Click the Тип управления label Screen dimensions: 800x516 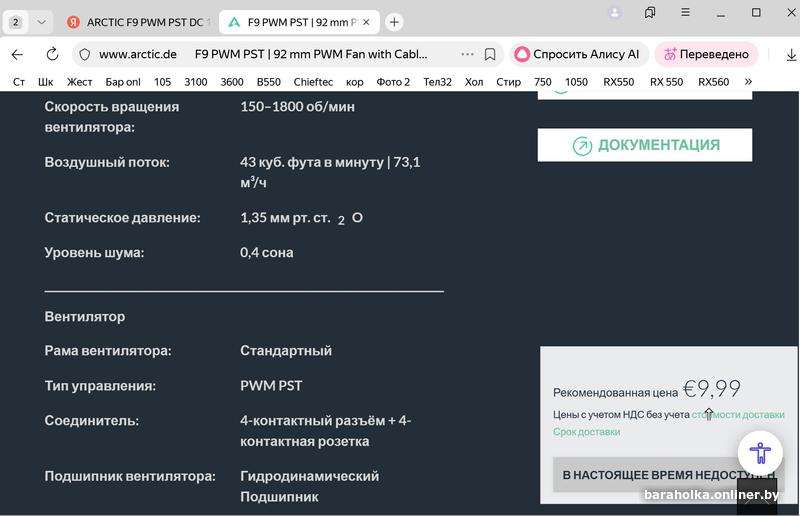coord(100,386)
